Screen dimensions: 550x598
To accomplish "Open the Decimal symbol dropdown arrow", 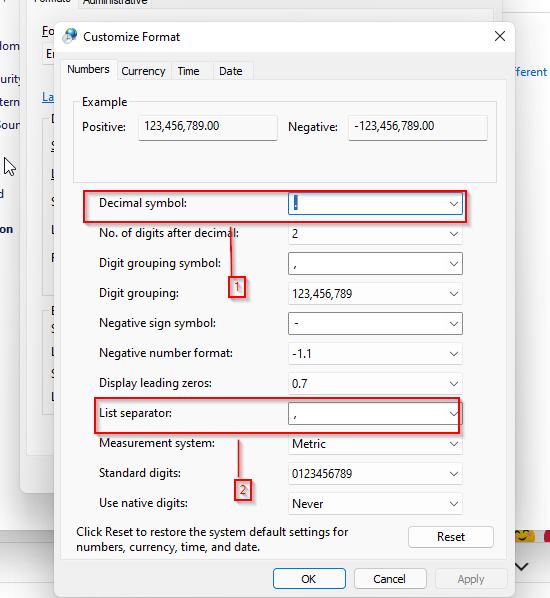I will click(x=454, y=204).
